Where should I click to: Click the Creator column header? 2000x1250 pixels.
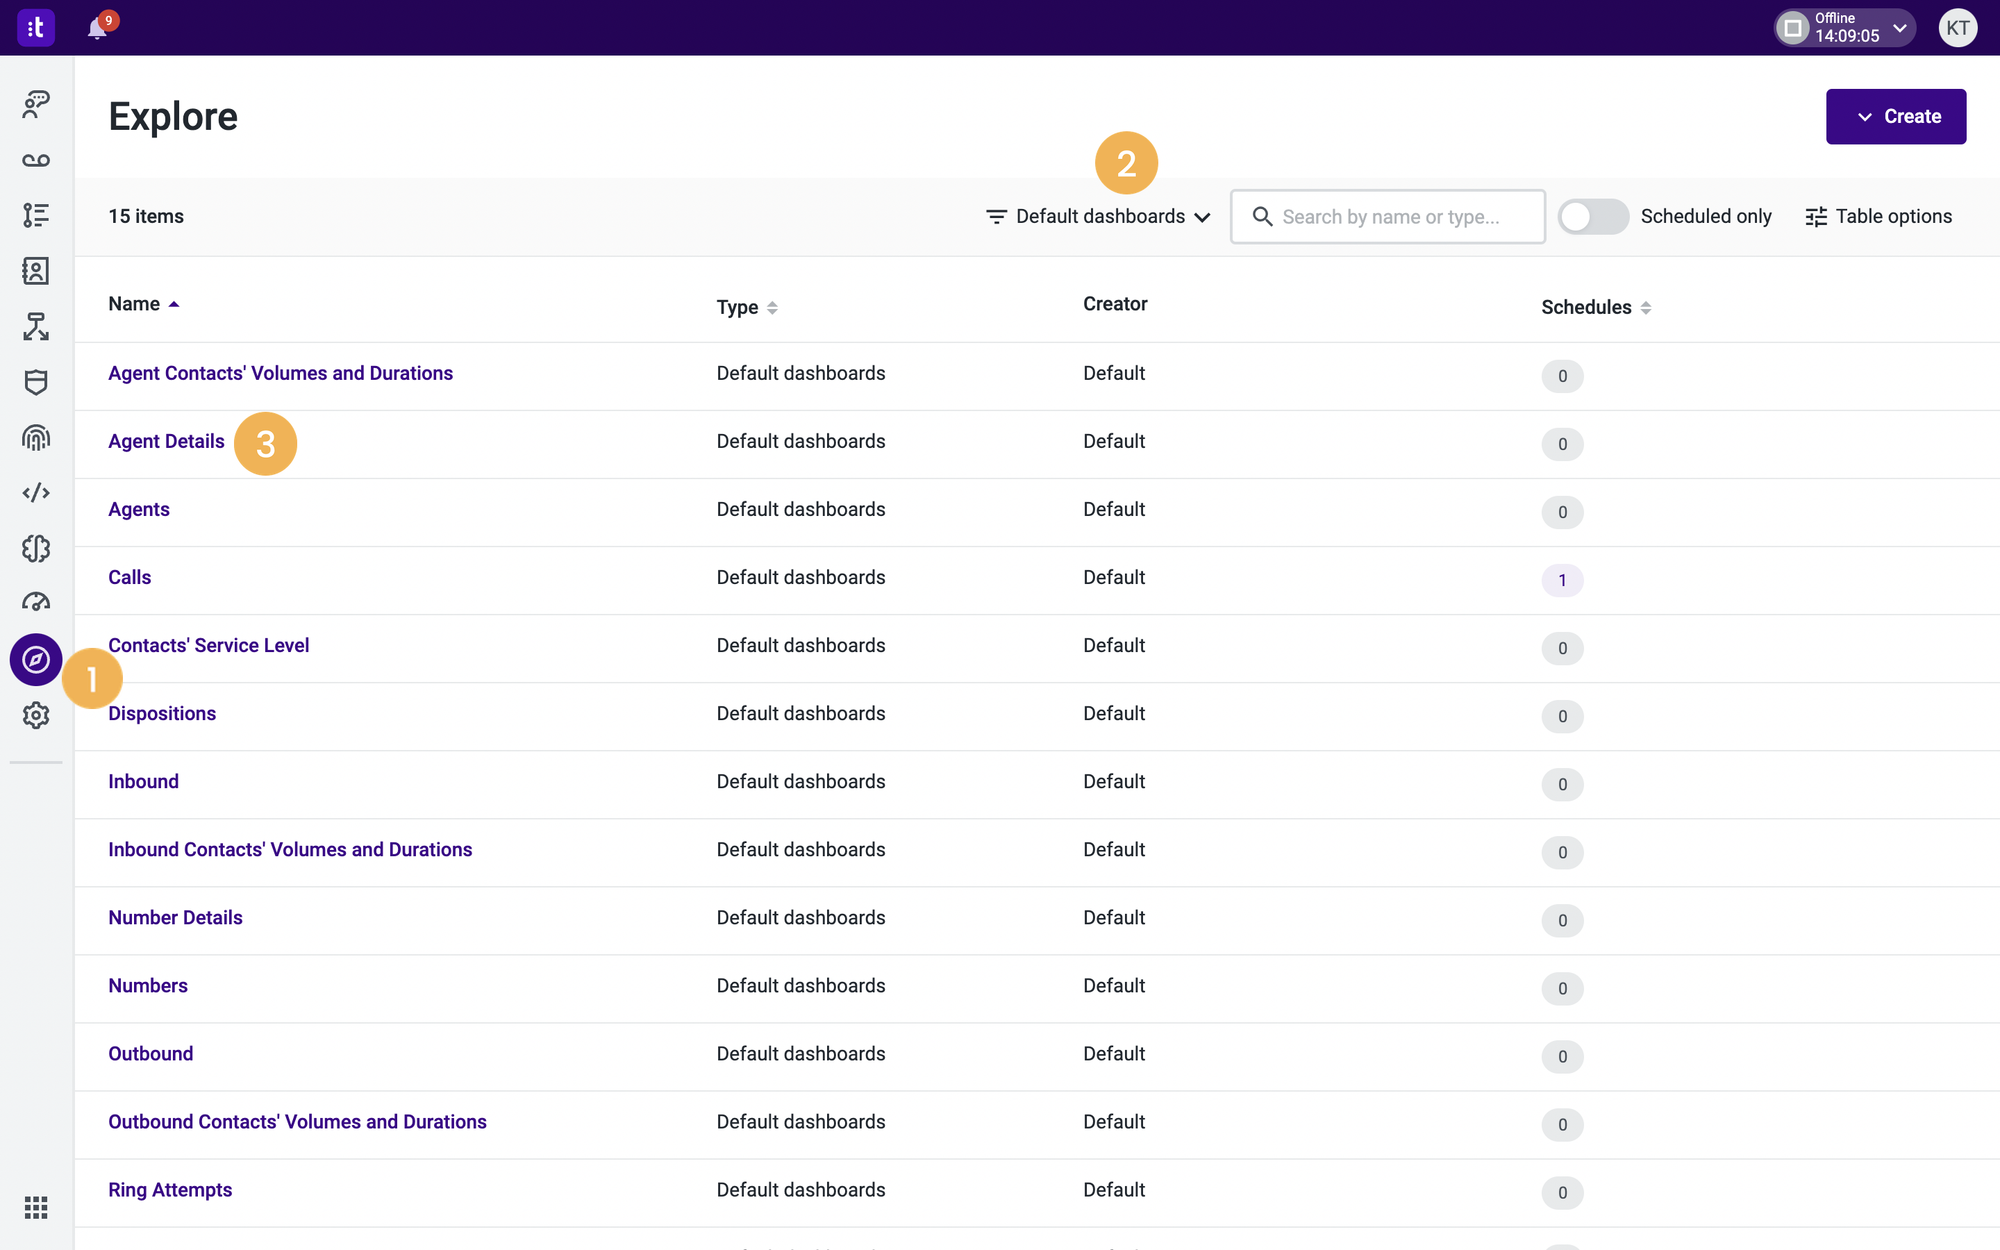[x=1115, y=304]
